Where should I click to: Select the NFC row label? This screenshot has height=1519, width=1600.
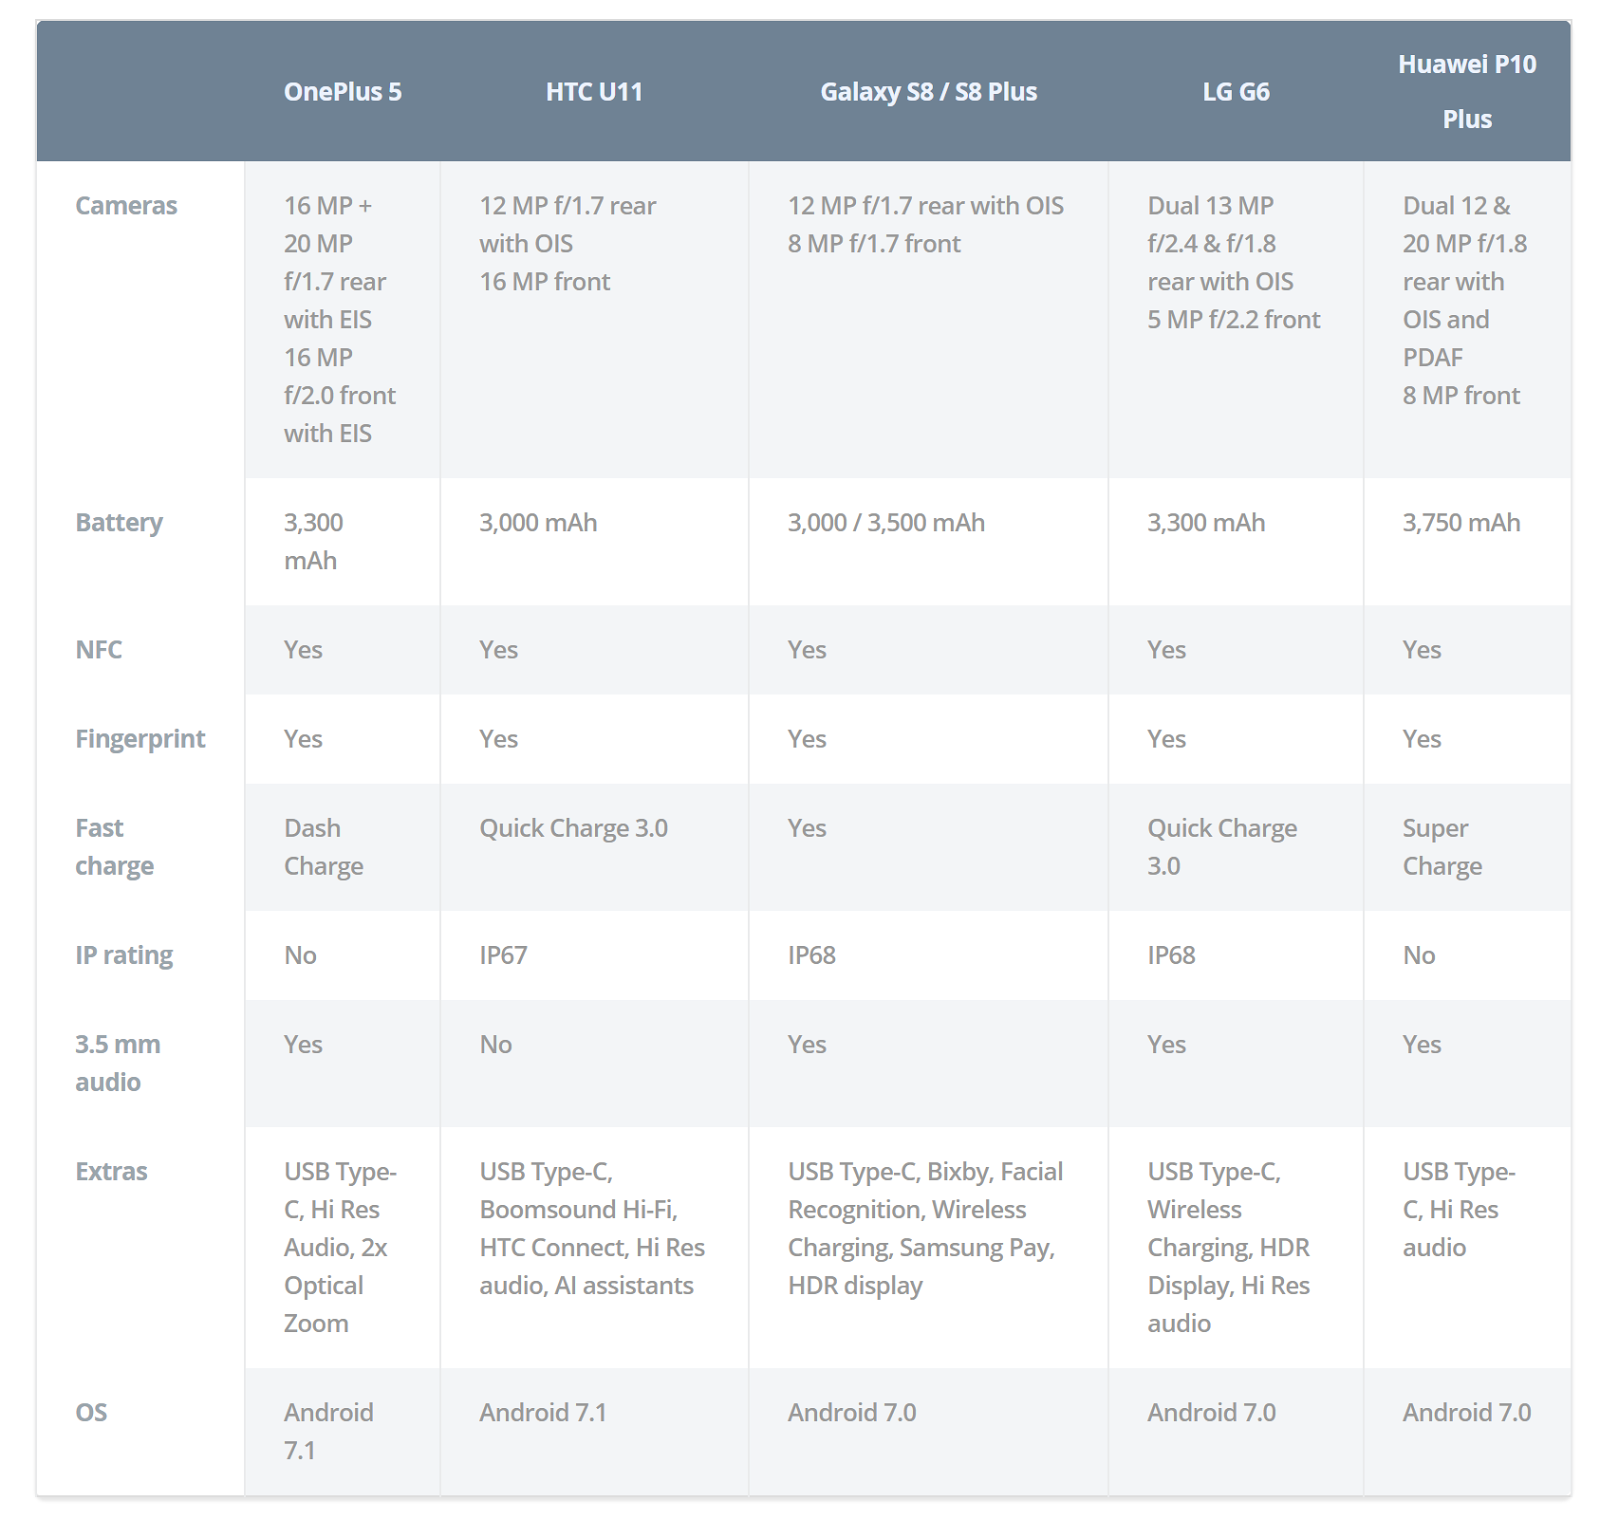click(99, 650)
